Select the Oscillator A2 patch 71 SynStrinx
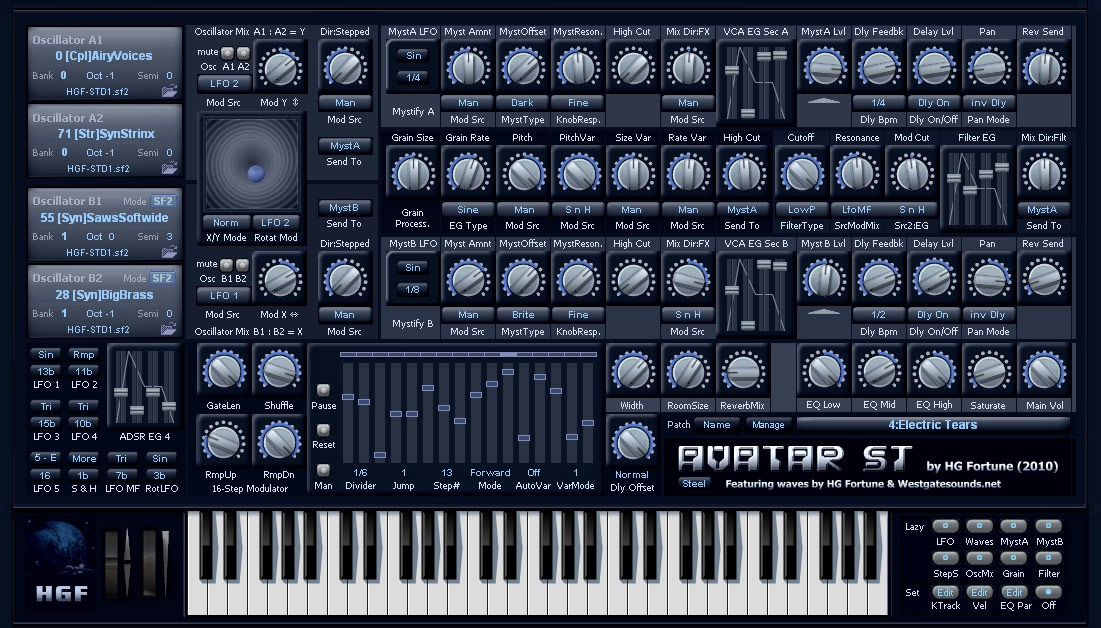1101x628 pixels. [x=106, y=133]
